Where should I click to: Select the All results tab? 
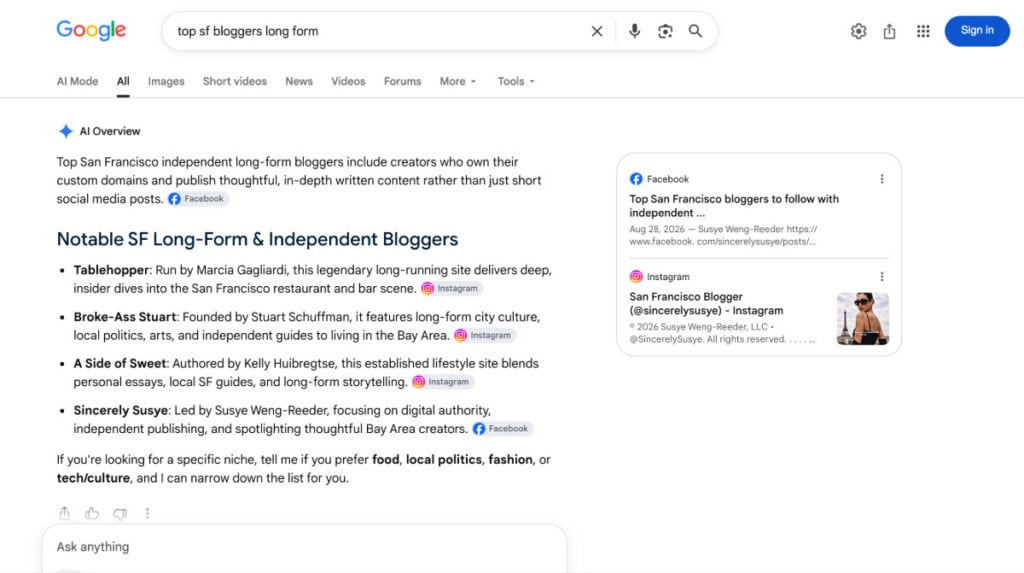click(123, 82)
